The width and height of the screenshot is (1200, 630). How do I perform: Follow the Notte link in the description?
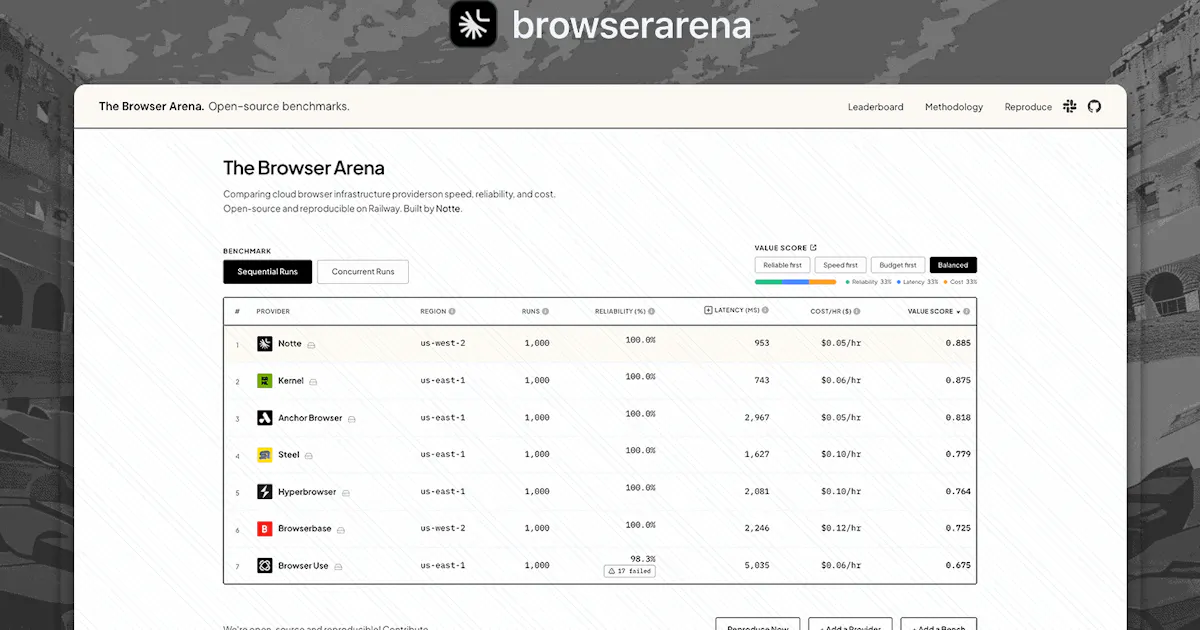(448, 209)
